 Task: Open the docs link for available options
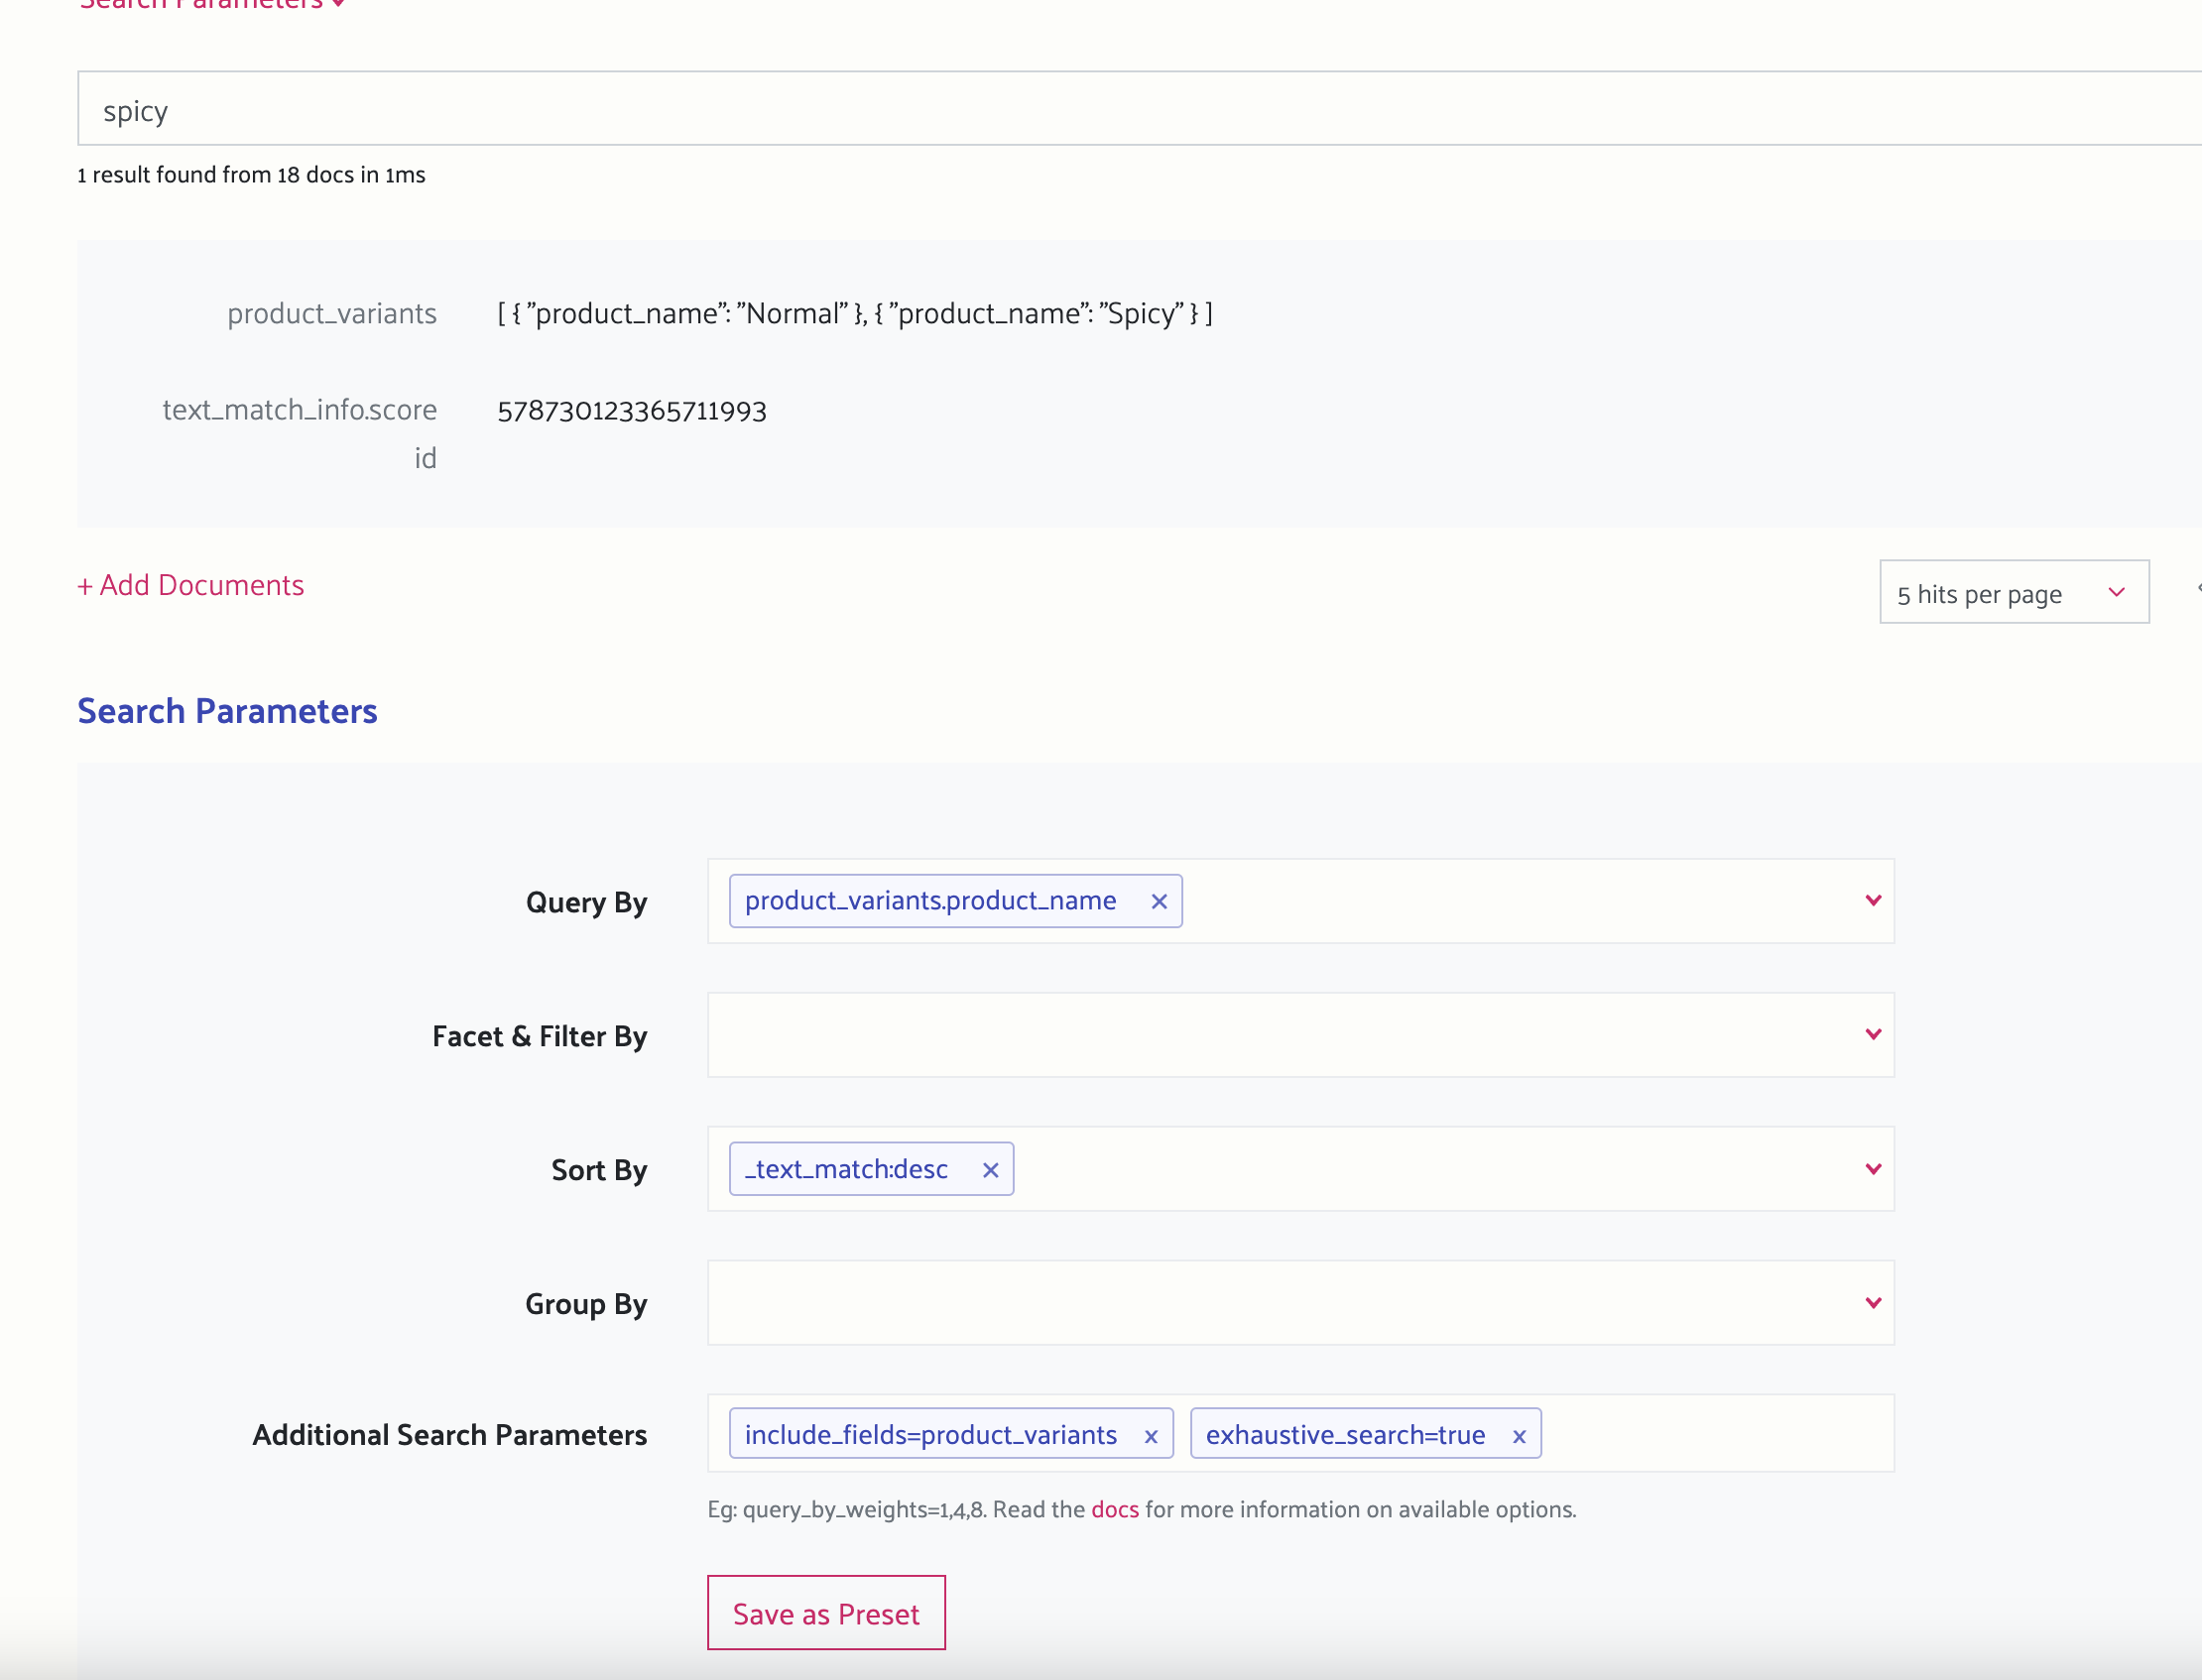[1113, 1509]
